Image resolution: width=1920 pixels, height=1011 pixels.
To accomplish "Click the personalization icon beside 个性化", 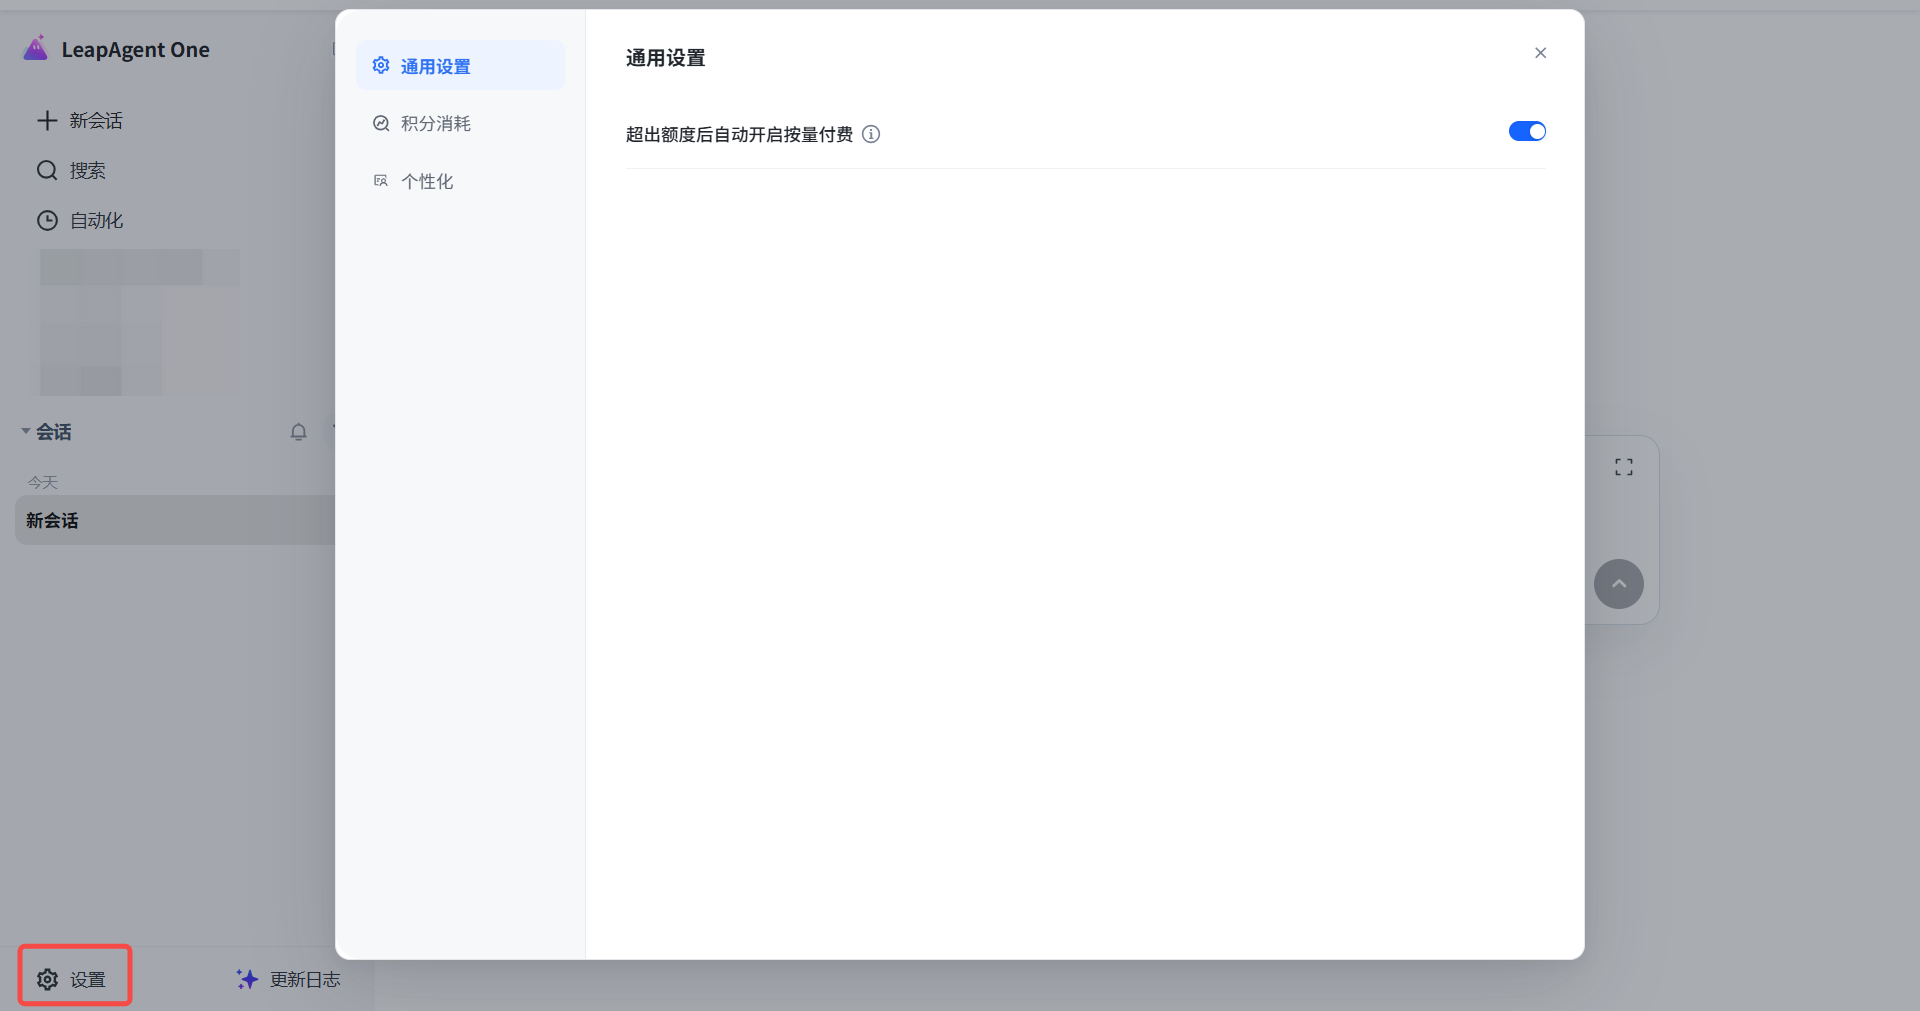I will click(x=381, y=181).
